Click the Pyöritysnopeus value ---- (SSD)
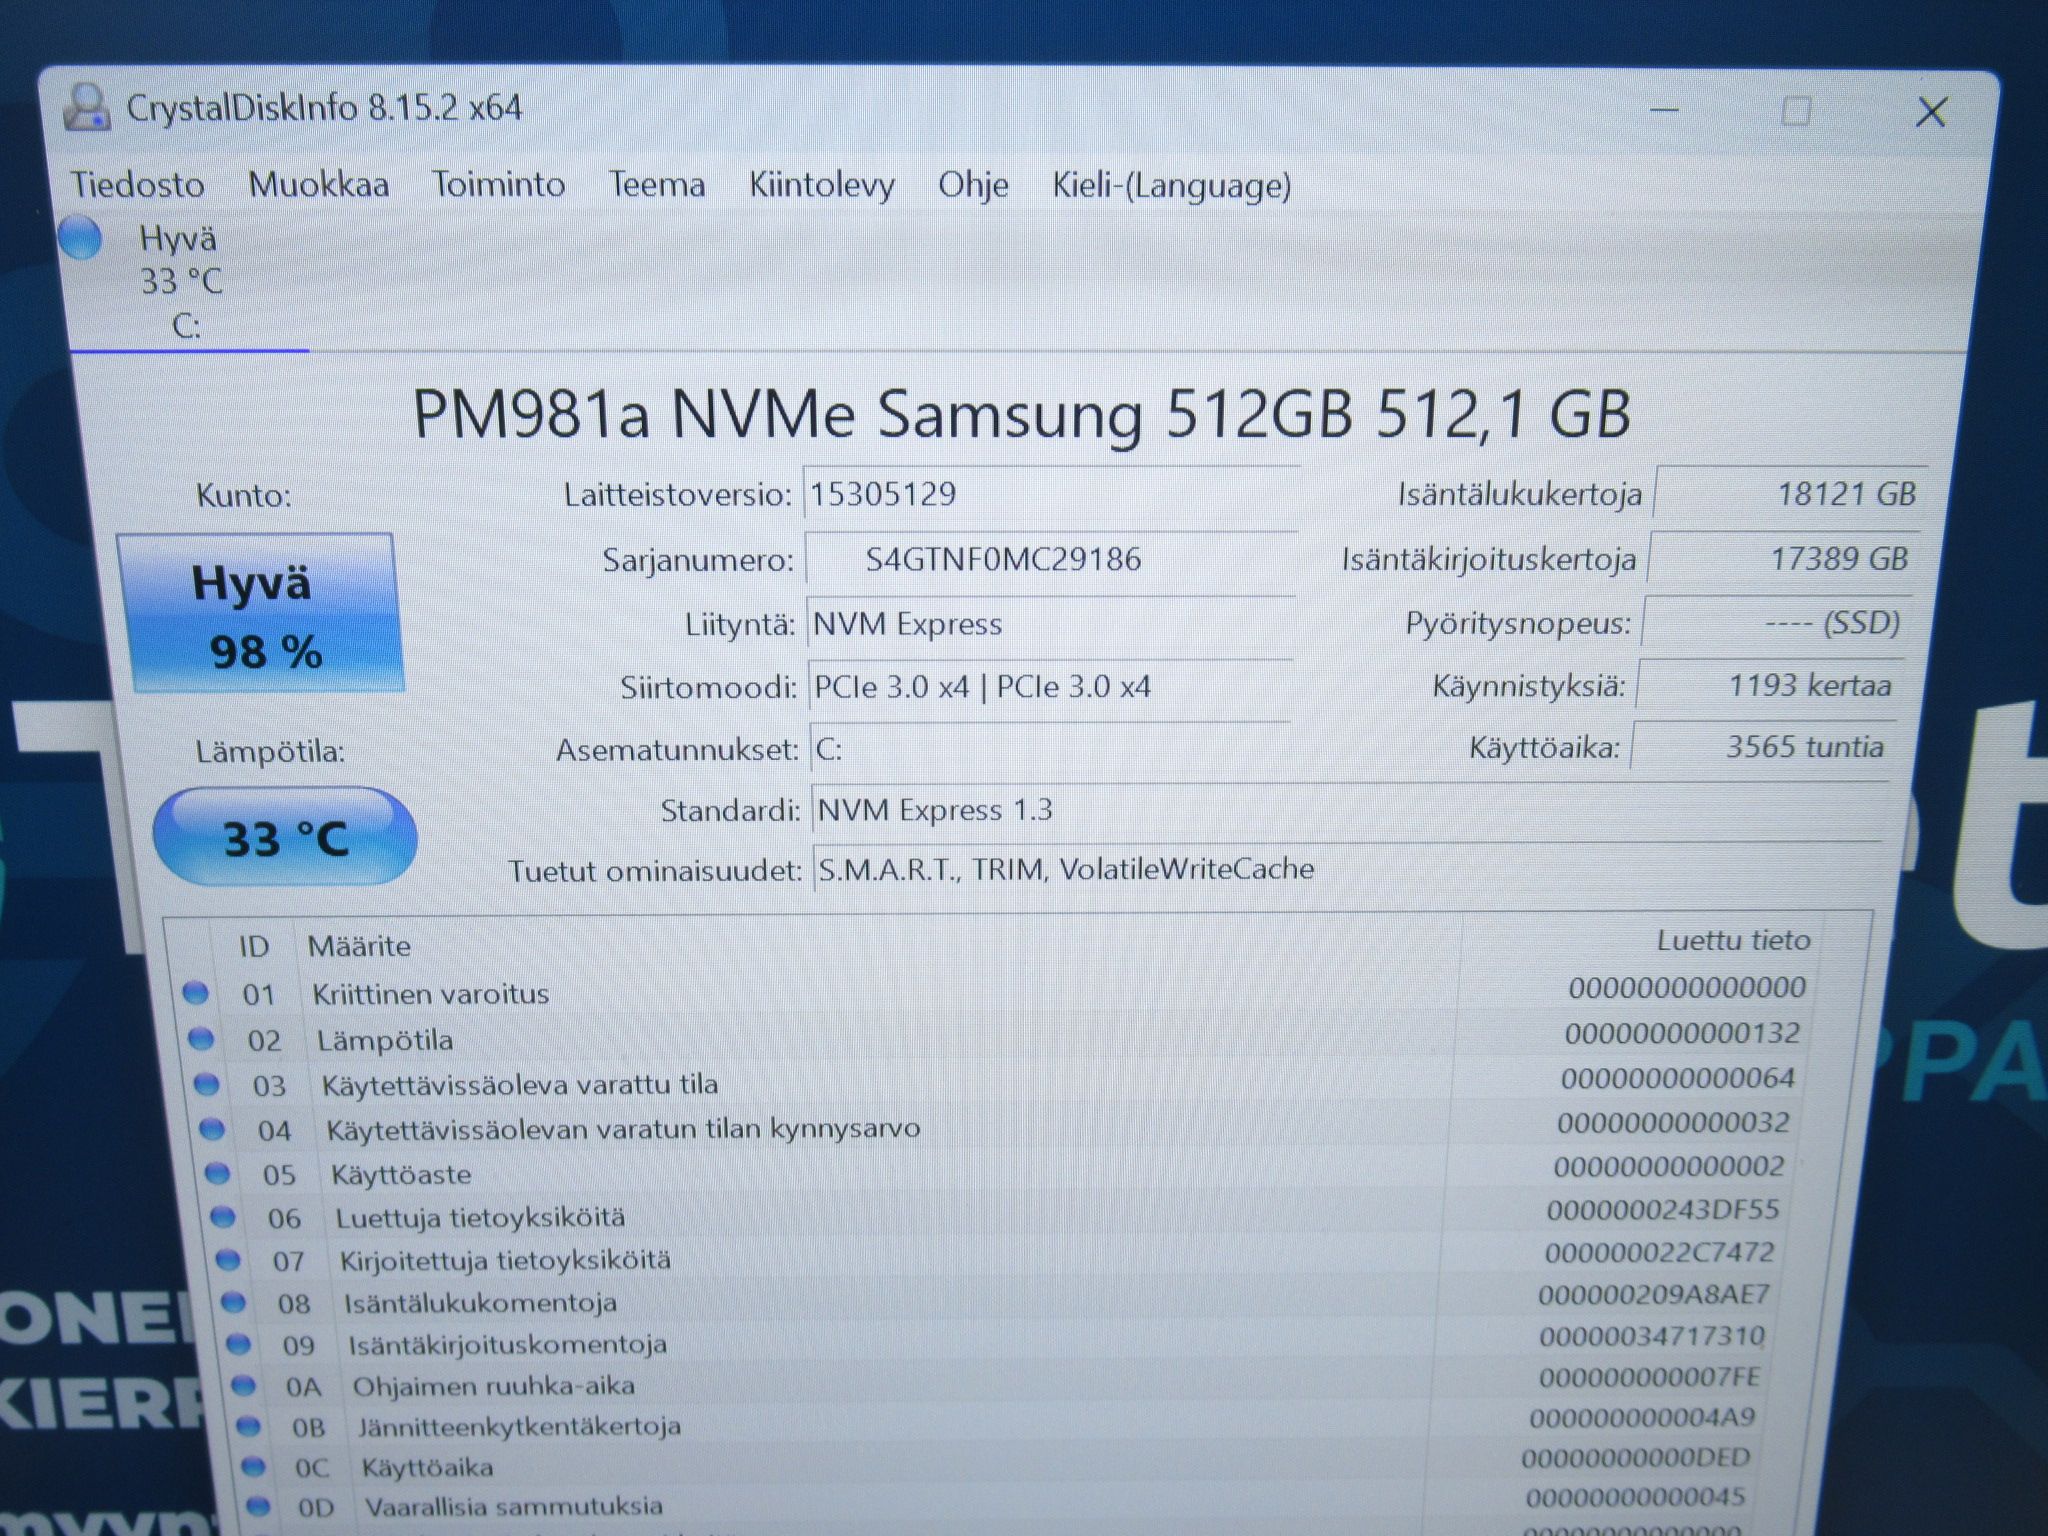Screen dimensions: 2048x1536 click(1777, 623)
